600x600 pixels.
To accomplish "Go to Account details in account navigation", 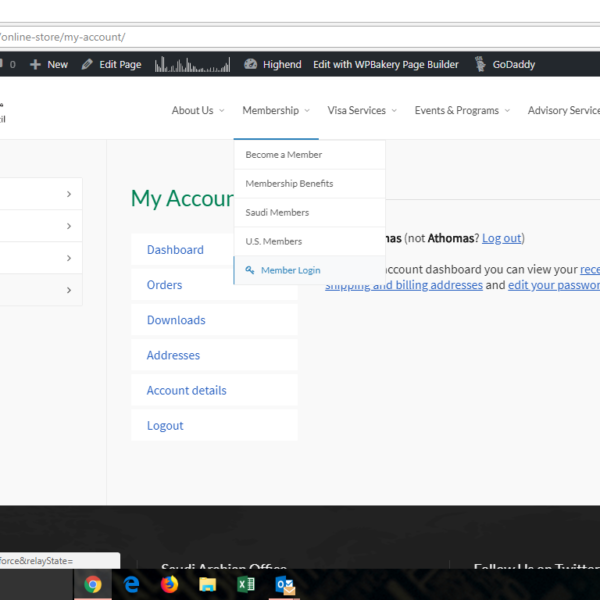I will pyautogui.click(x=186, y=390).
